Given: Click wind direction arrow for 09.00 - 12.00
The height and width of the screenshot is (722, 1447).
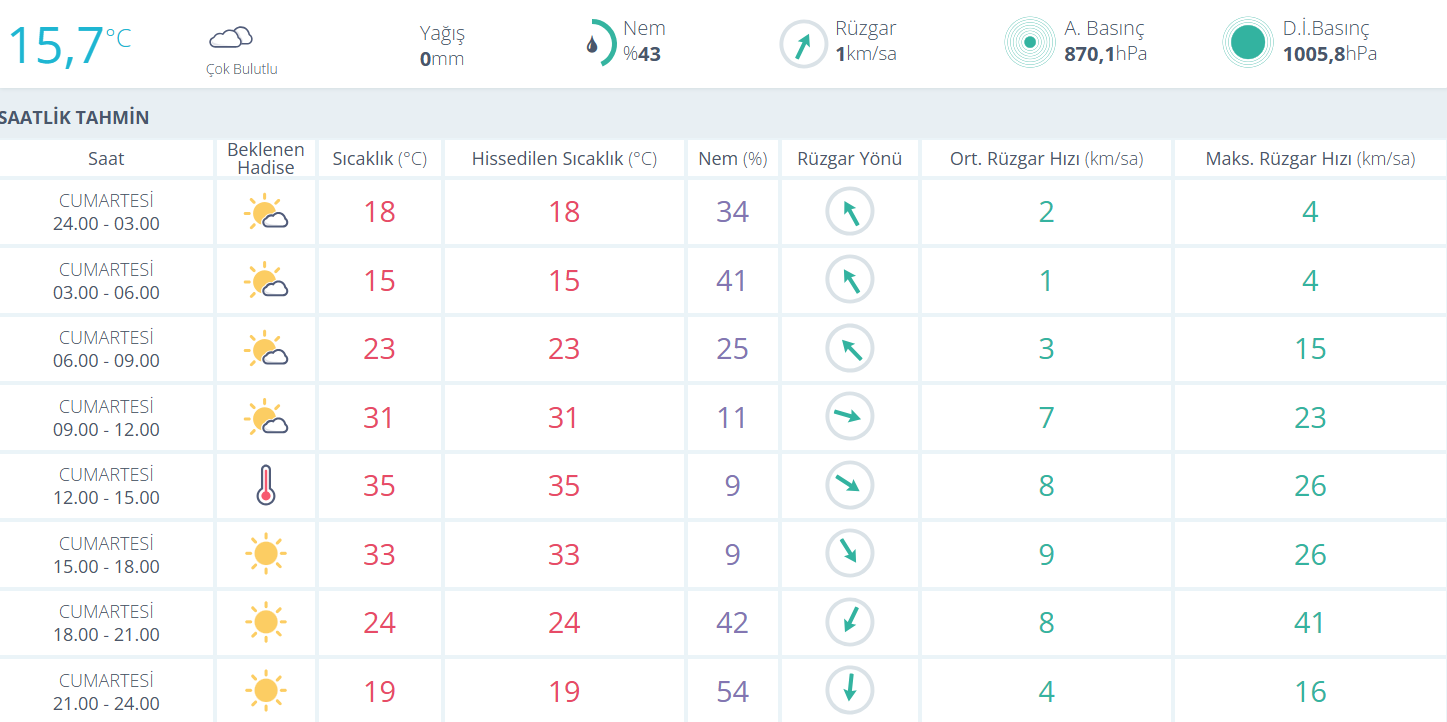Looking at the screenshot, I should coord(849,417).
